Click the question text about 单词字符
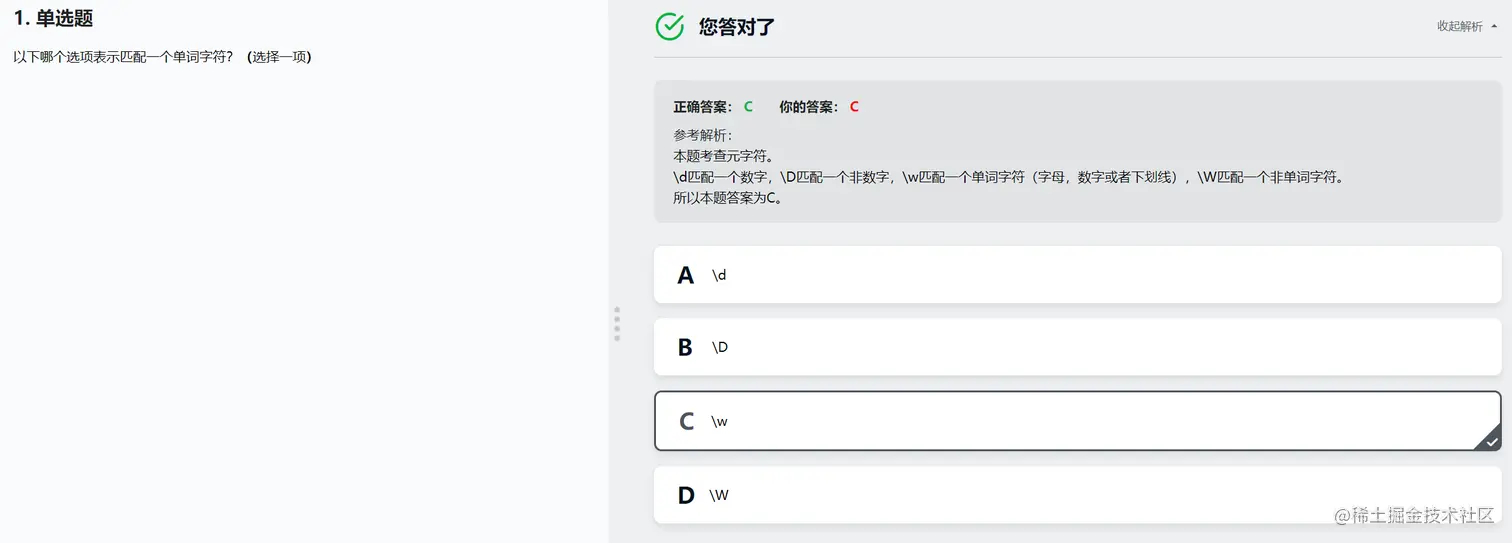 point(123,57)
